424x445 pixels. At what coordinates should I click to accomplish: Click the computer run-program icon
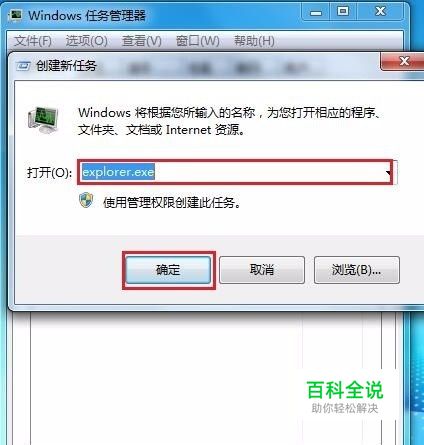tap(43, 120)
